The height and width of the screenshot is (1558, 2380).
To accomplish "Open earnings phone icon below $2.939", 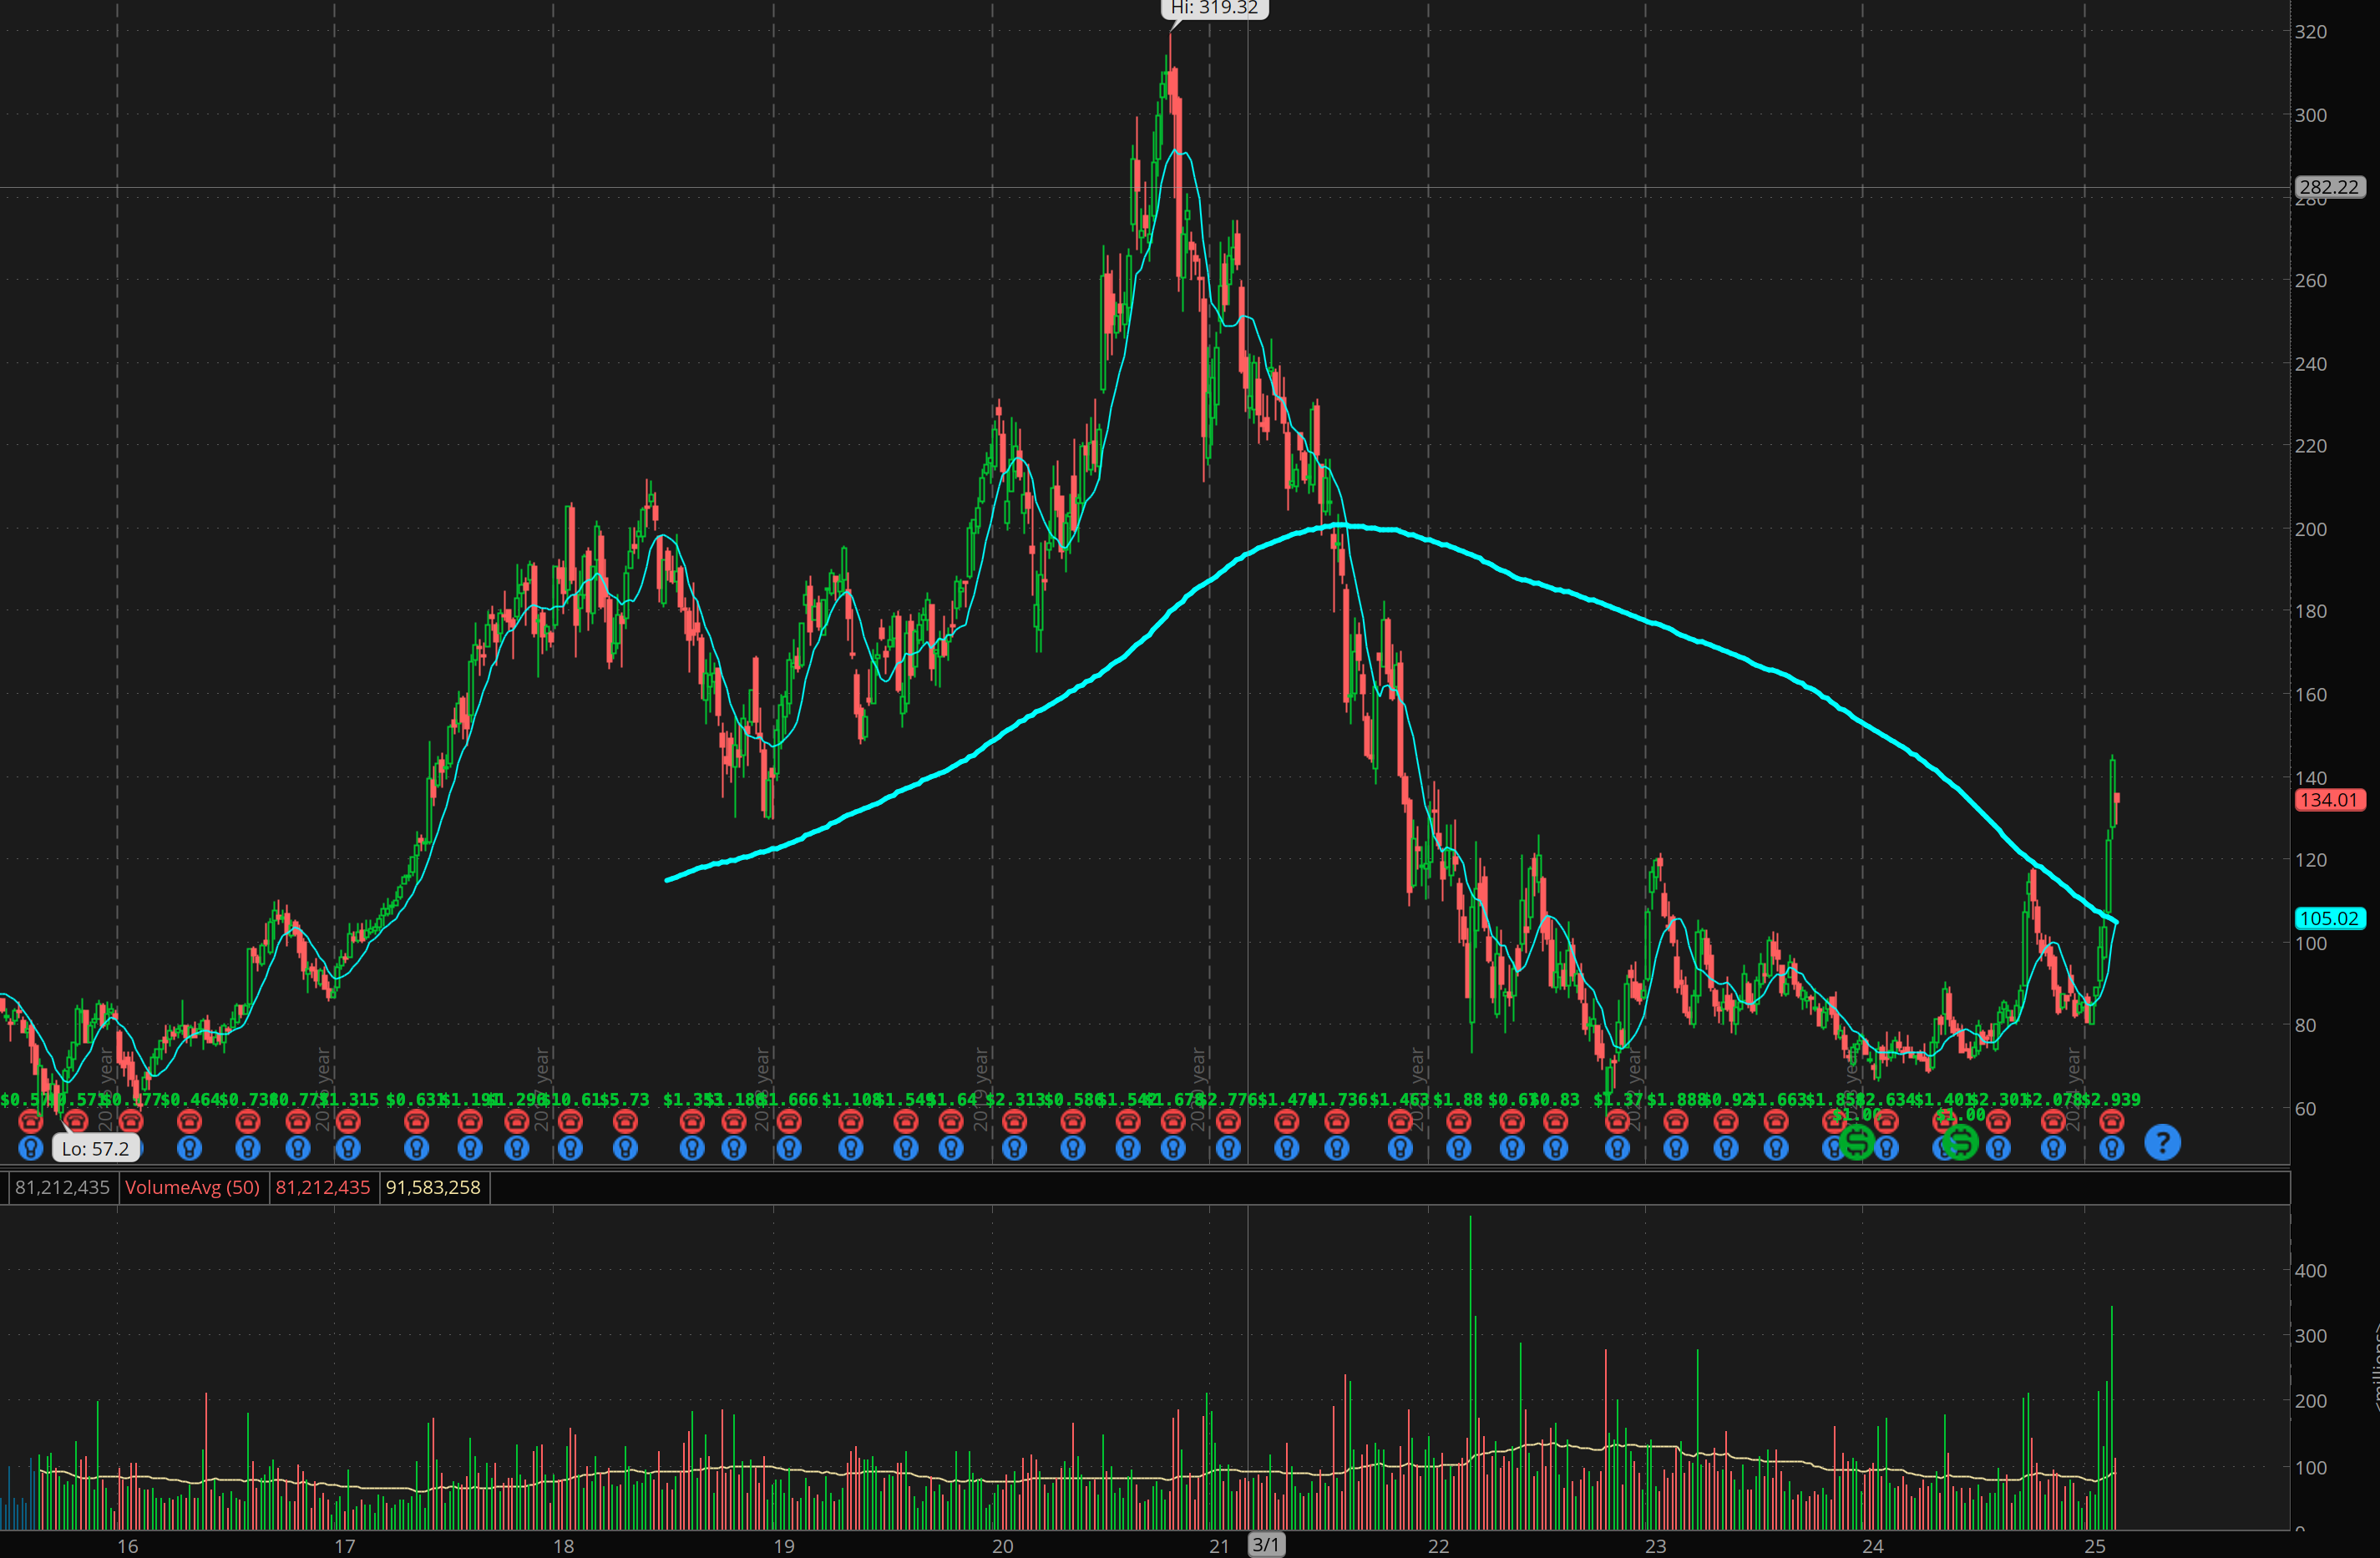I will tap(2111, 1122).
